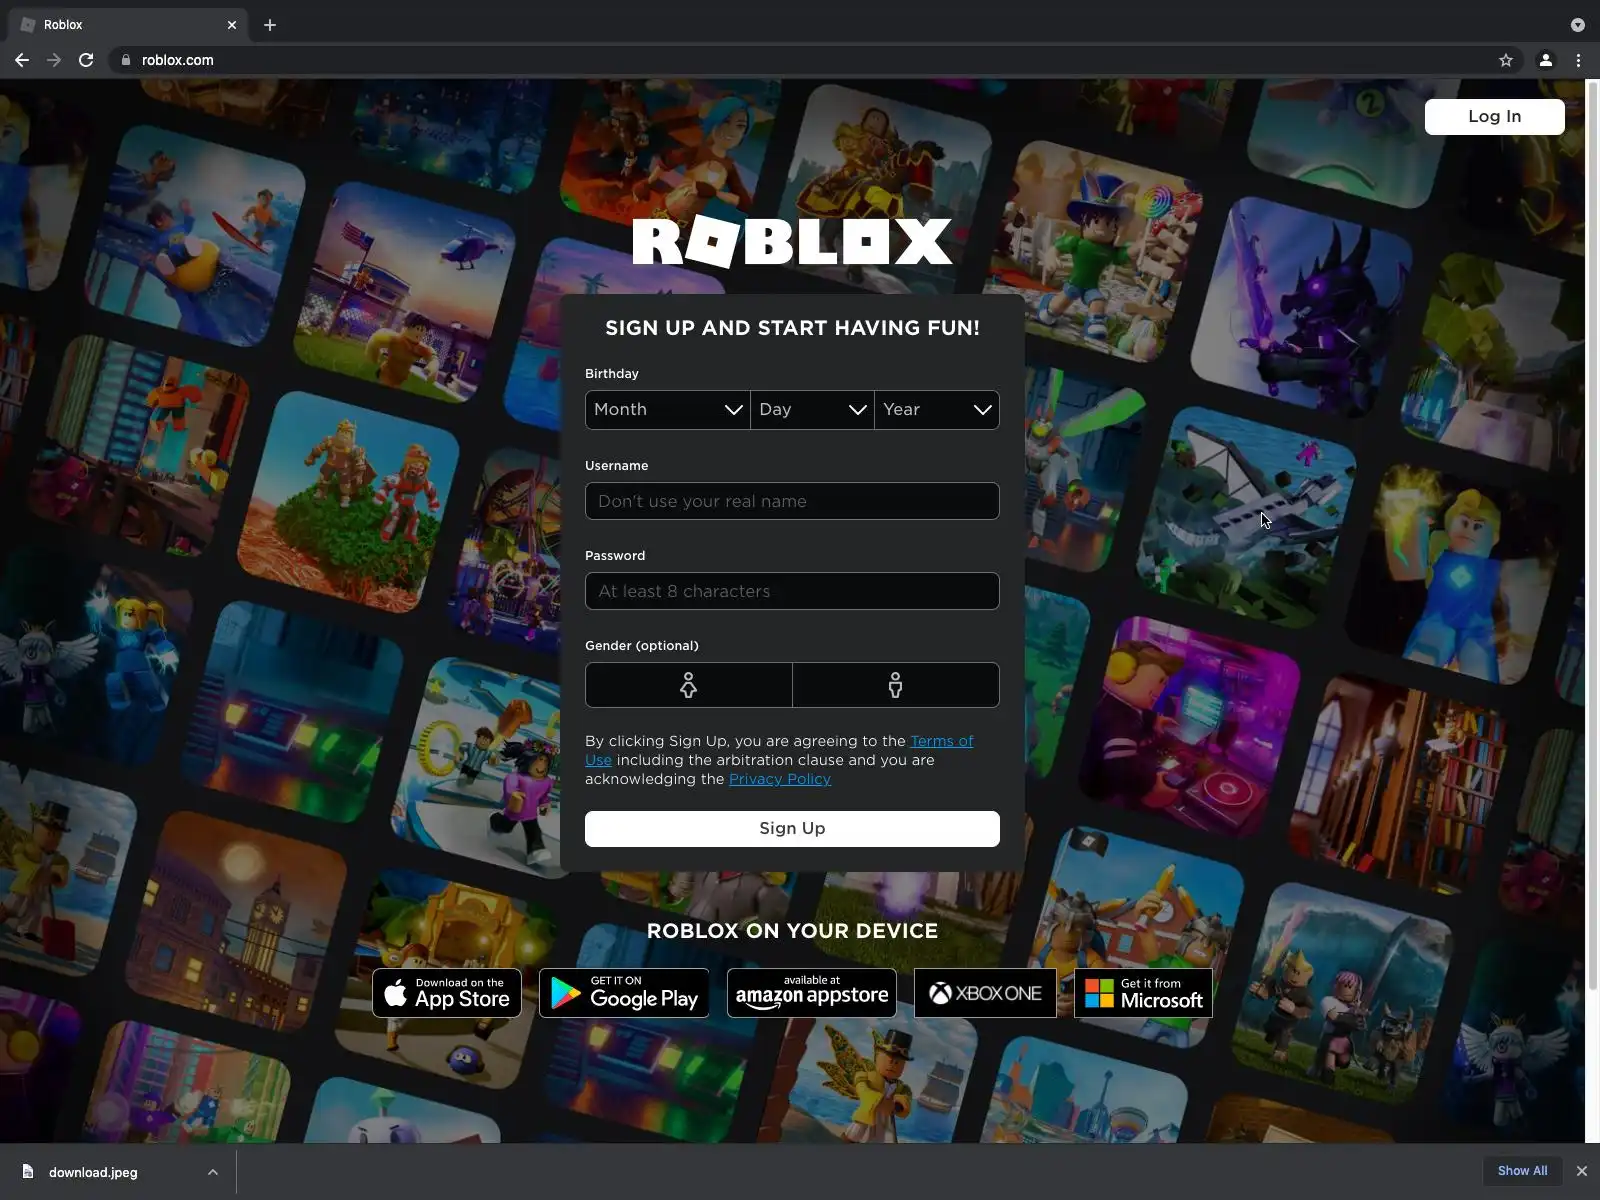Open the birthday Year dropdown
Viewport: 1600px width, 1200px height.
pos(937,409)
